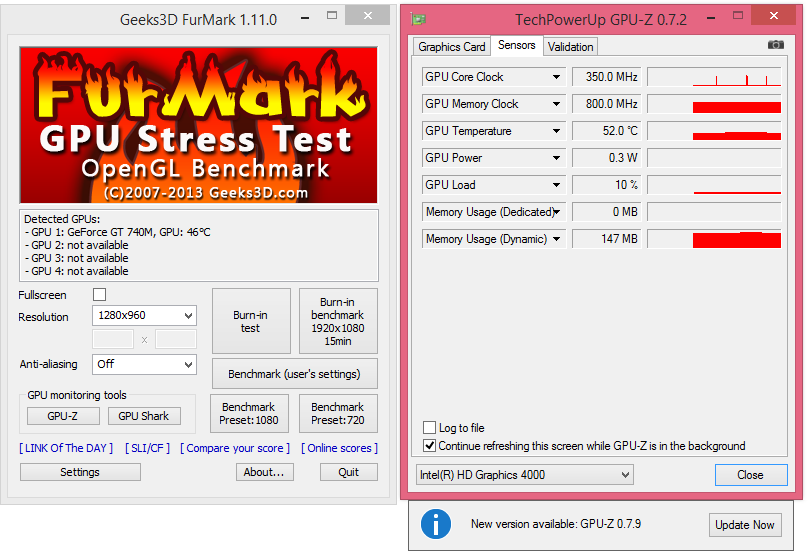Open the Memory Usage (Dedicated) dropdown

tap(494, 212)
